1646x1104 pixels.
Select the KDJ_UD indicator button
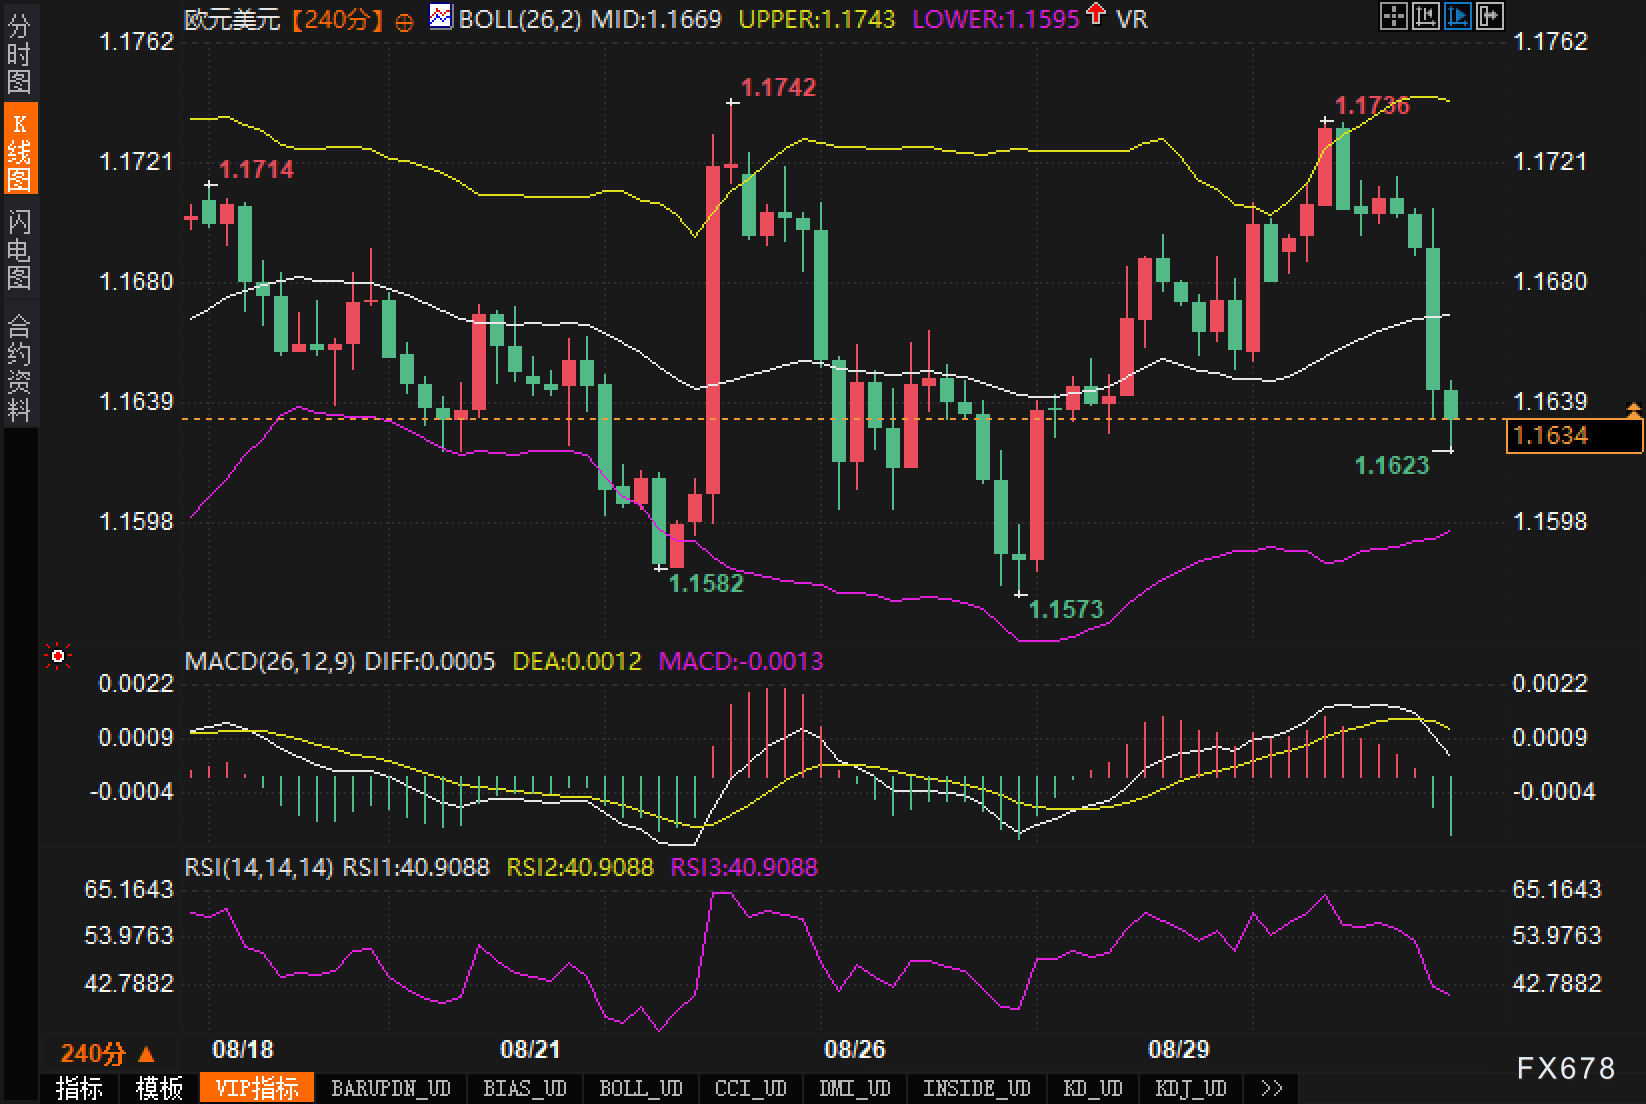pyautogui.click(x=1190, y=1088)
